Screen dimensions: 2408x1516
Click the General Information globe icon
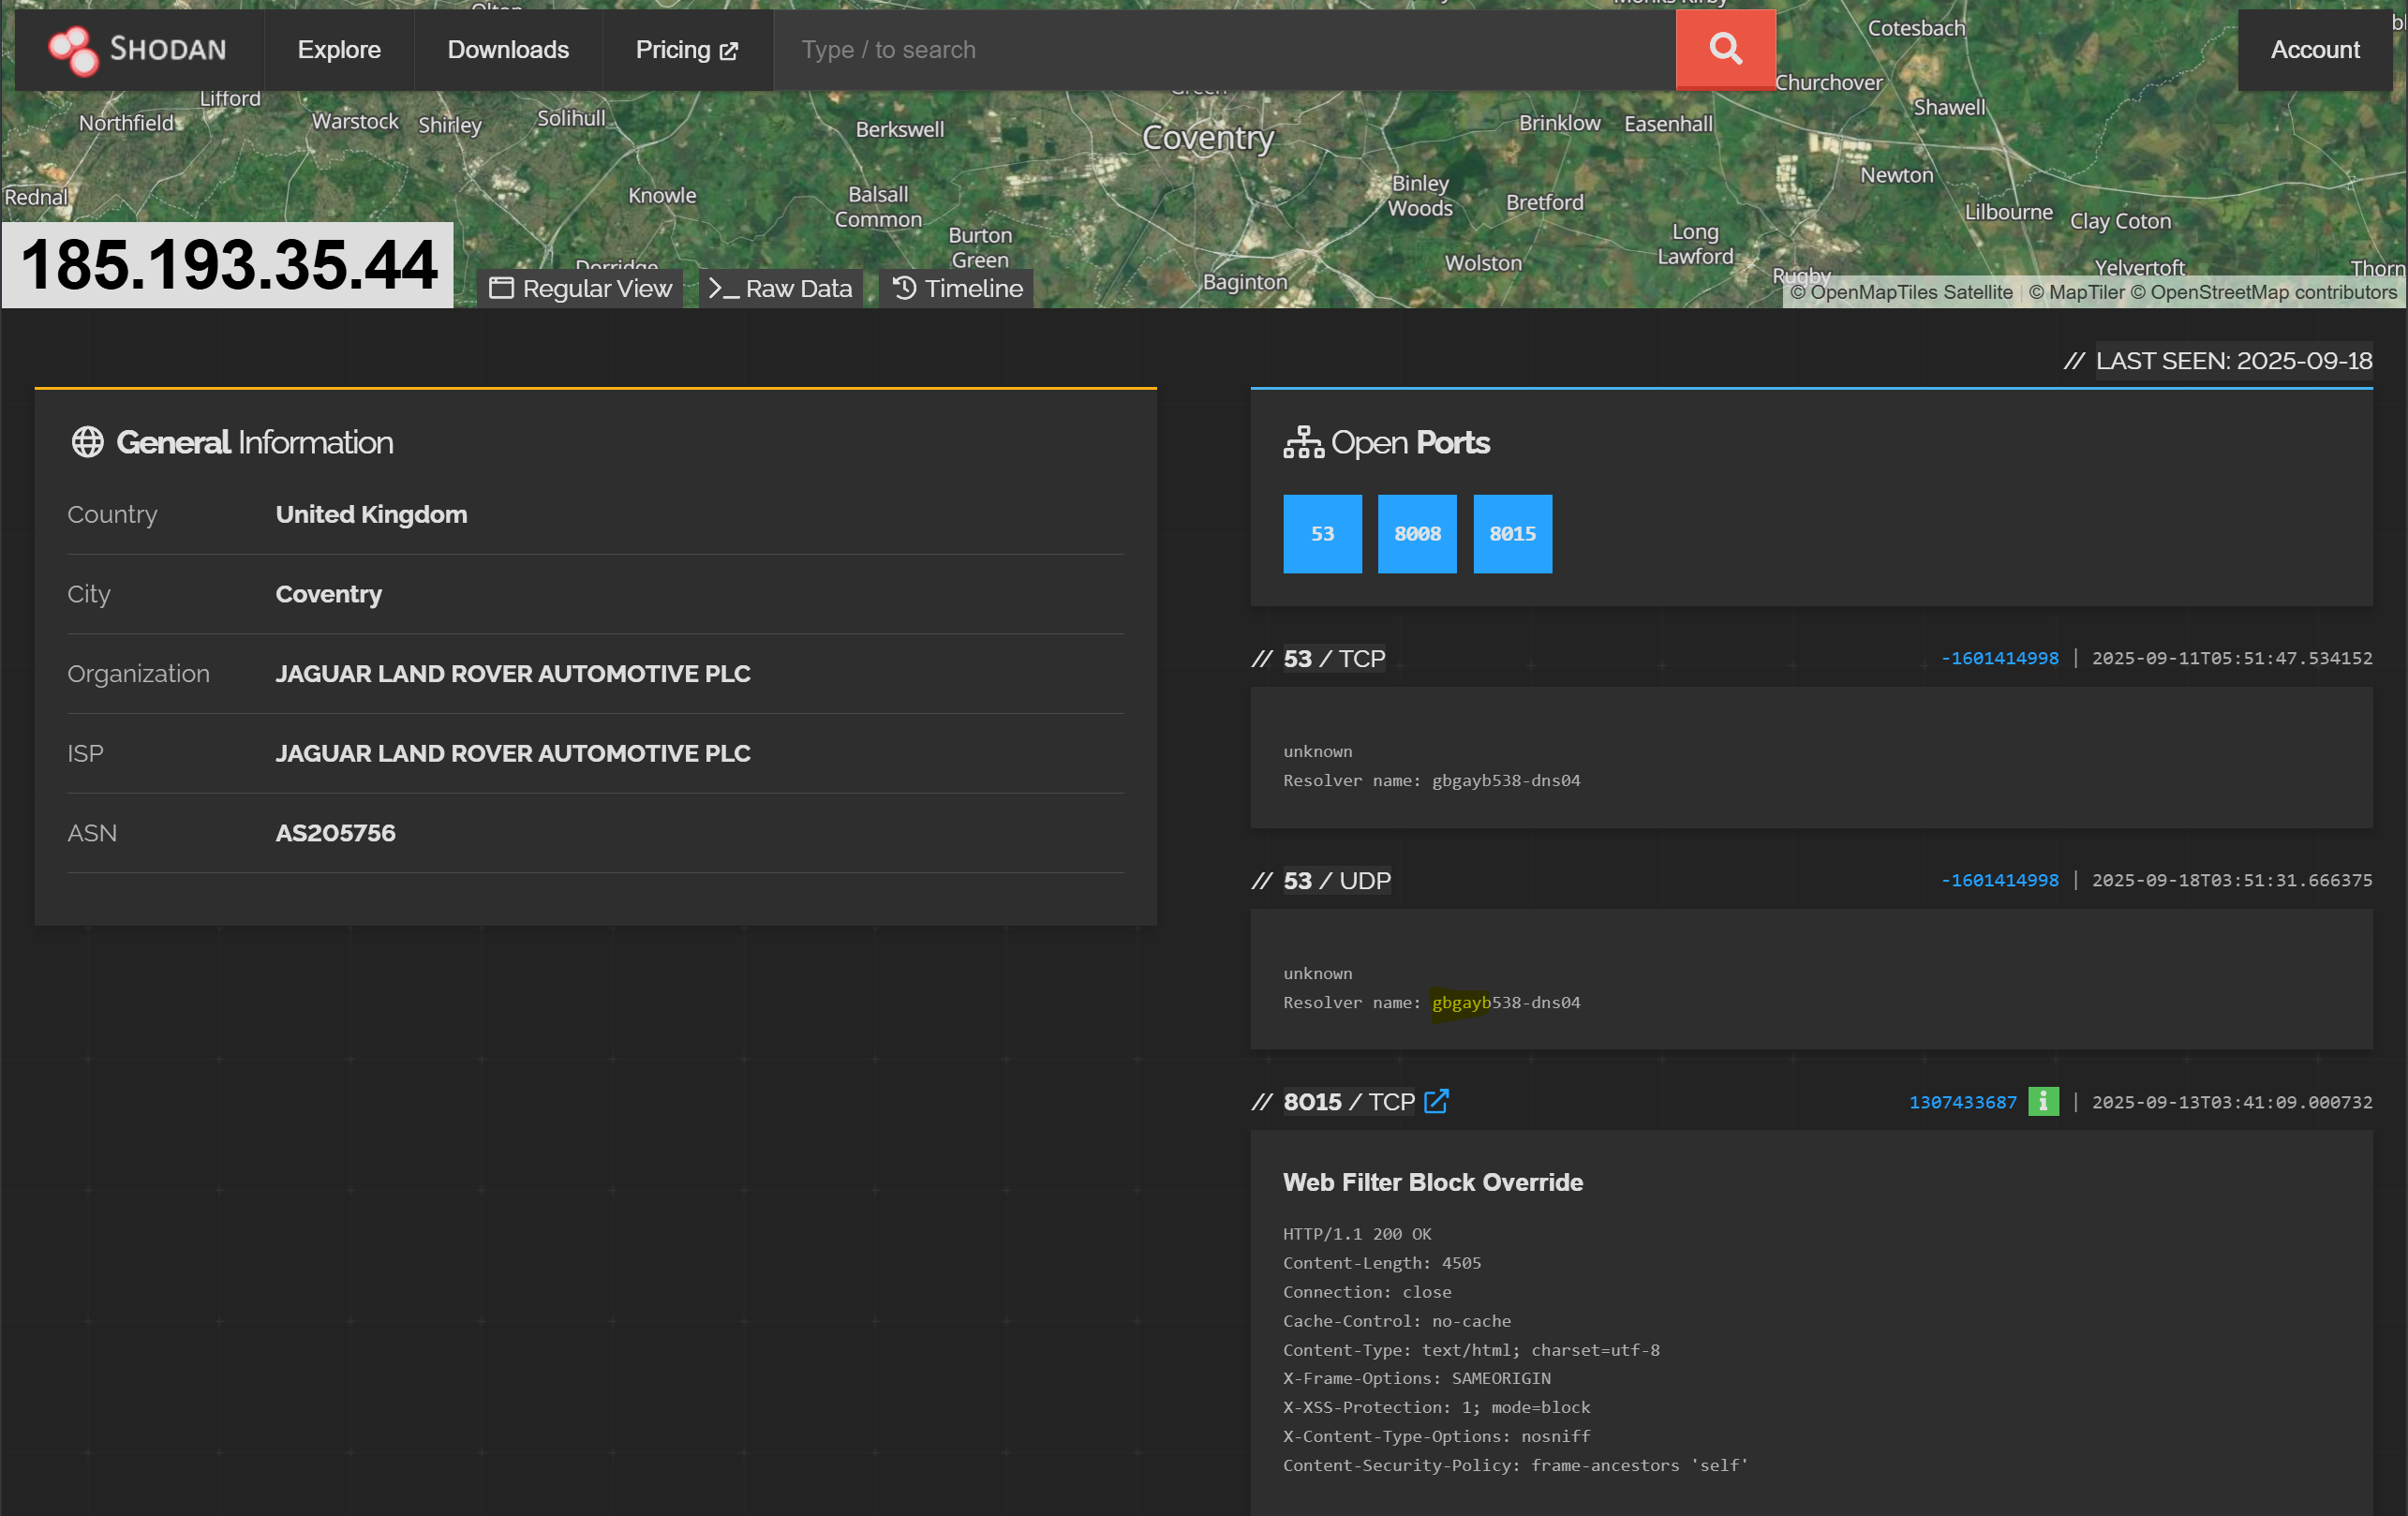point(88,442)
